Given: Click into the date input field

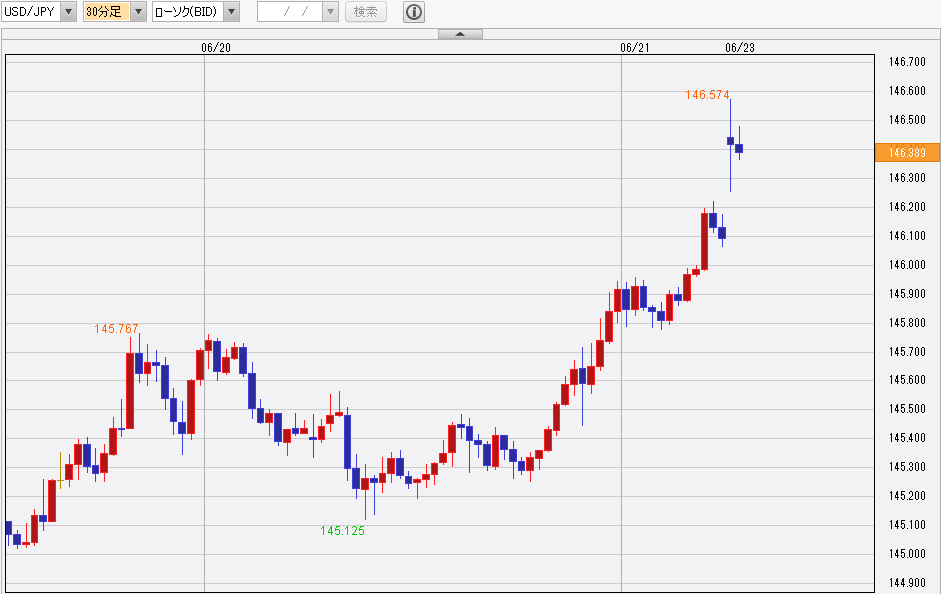Looking at the screenshot, I should point(290,11).
